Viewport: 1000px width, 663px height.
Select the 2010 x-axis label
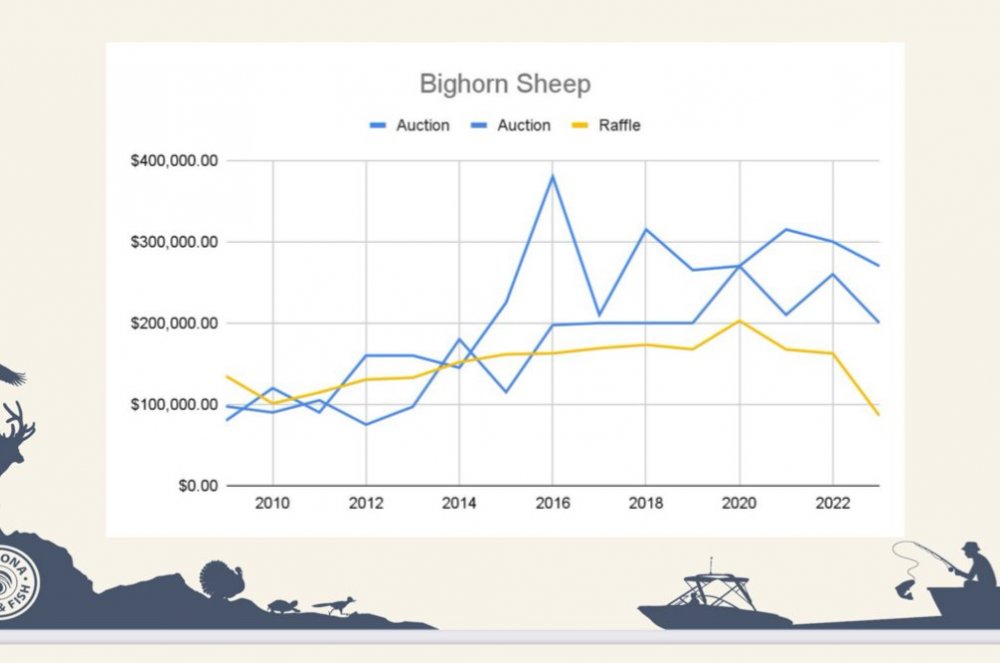pos(272,503)
